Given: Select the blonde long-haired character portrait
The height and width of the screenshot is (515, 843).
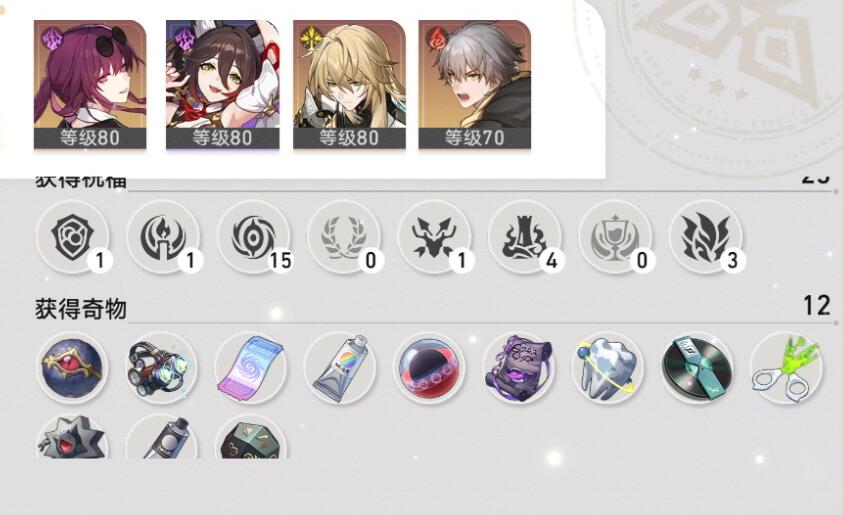Looking at the screenshot, I should coord(349,84).
